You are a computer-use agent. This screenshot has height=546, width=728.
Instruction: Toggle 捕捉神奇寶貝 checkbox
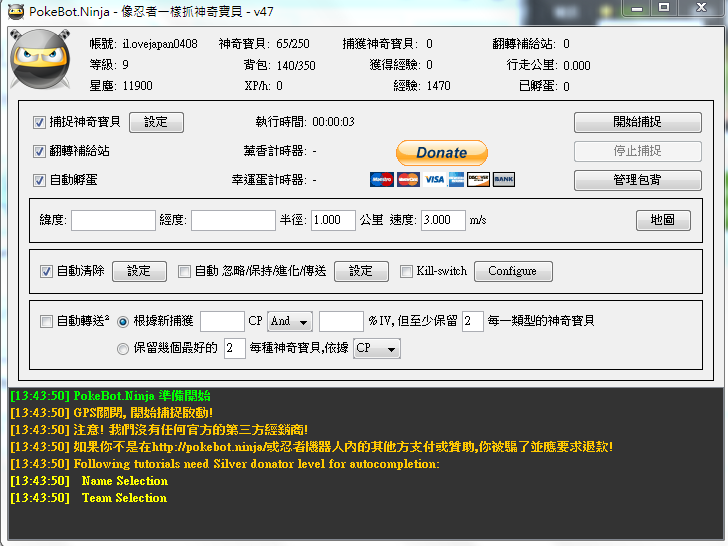coord(39,123)
